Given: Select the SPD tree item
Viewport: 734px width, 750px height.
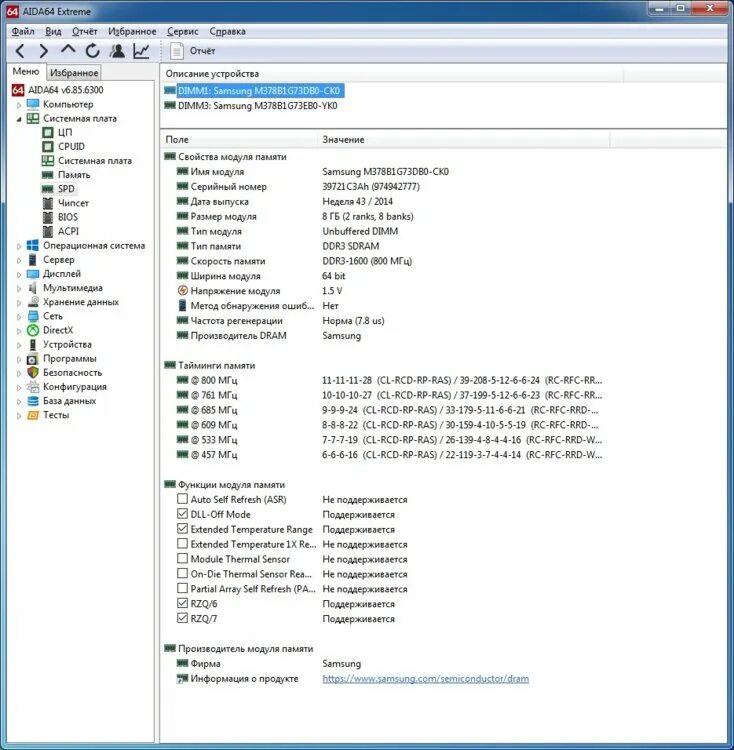Looking at the screenshot, I should point(66,189).
